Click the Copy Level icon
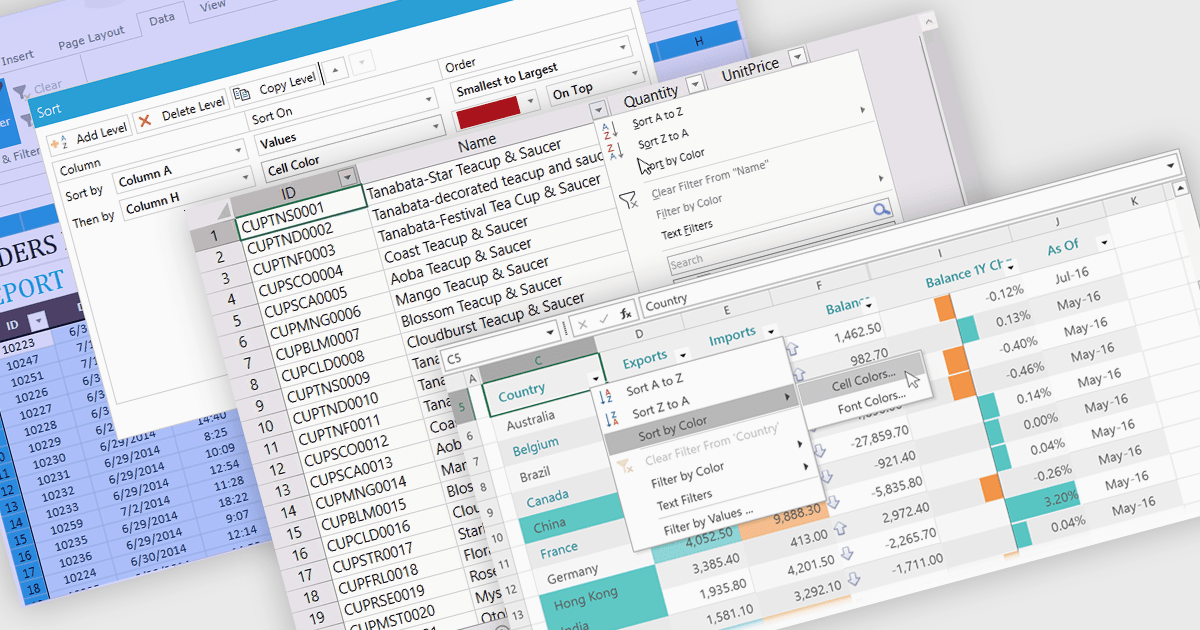This screenshot has height=630, width=1200. tap(242, 94)
